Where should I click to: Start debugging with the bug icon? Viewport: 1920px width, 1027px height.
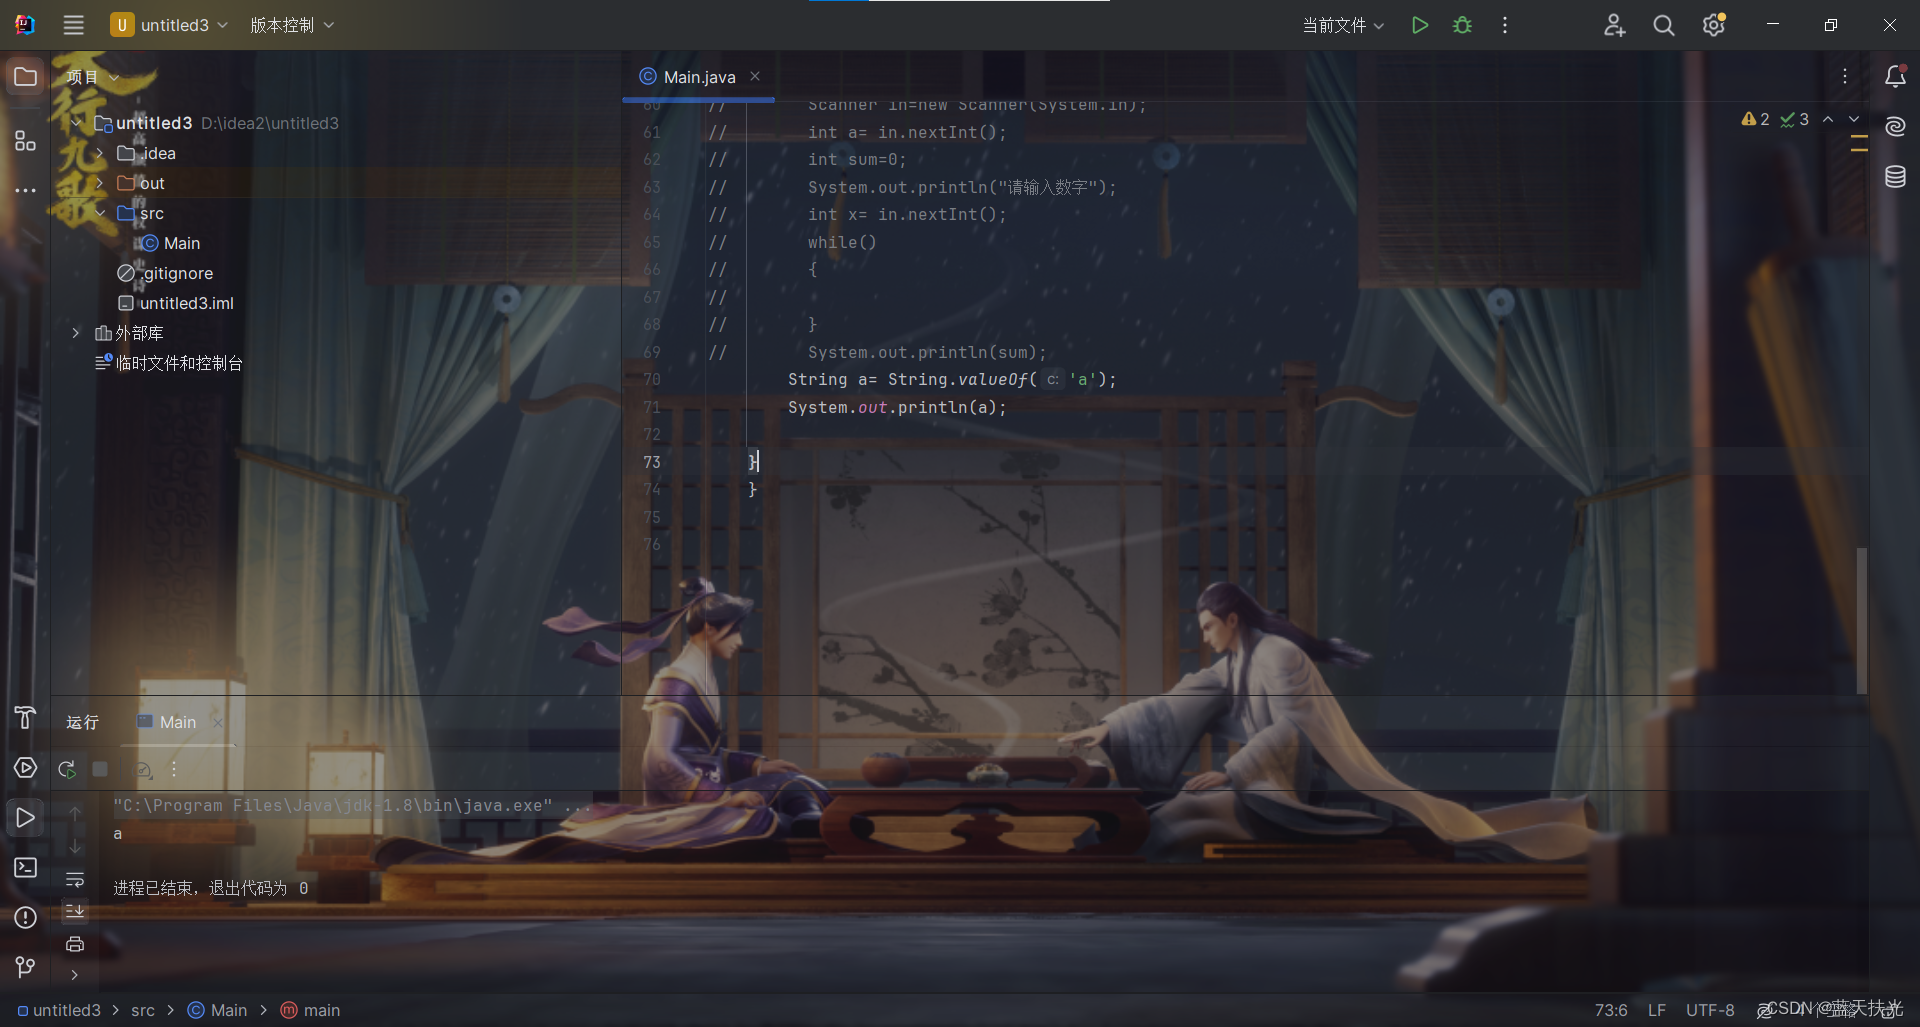pyautogui.click(x=1462, y=25)
